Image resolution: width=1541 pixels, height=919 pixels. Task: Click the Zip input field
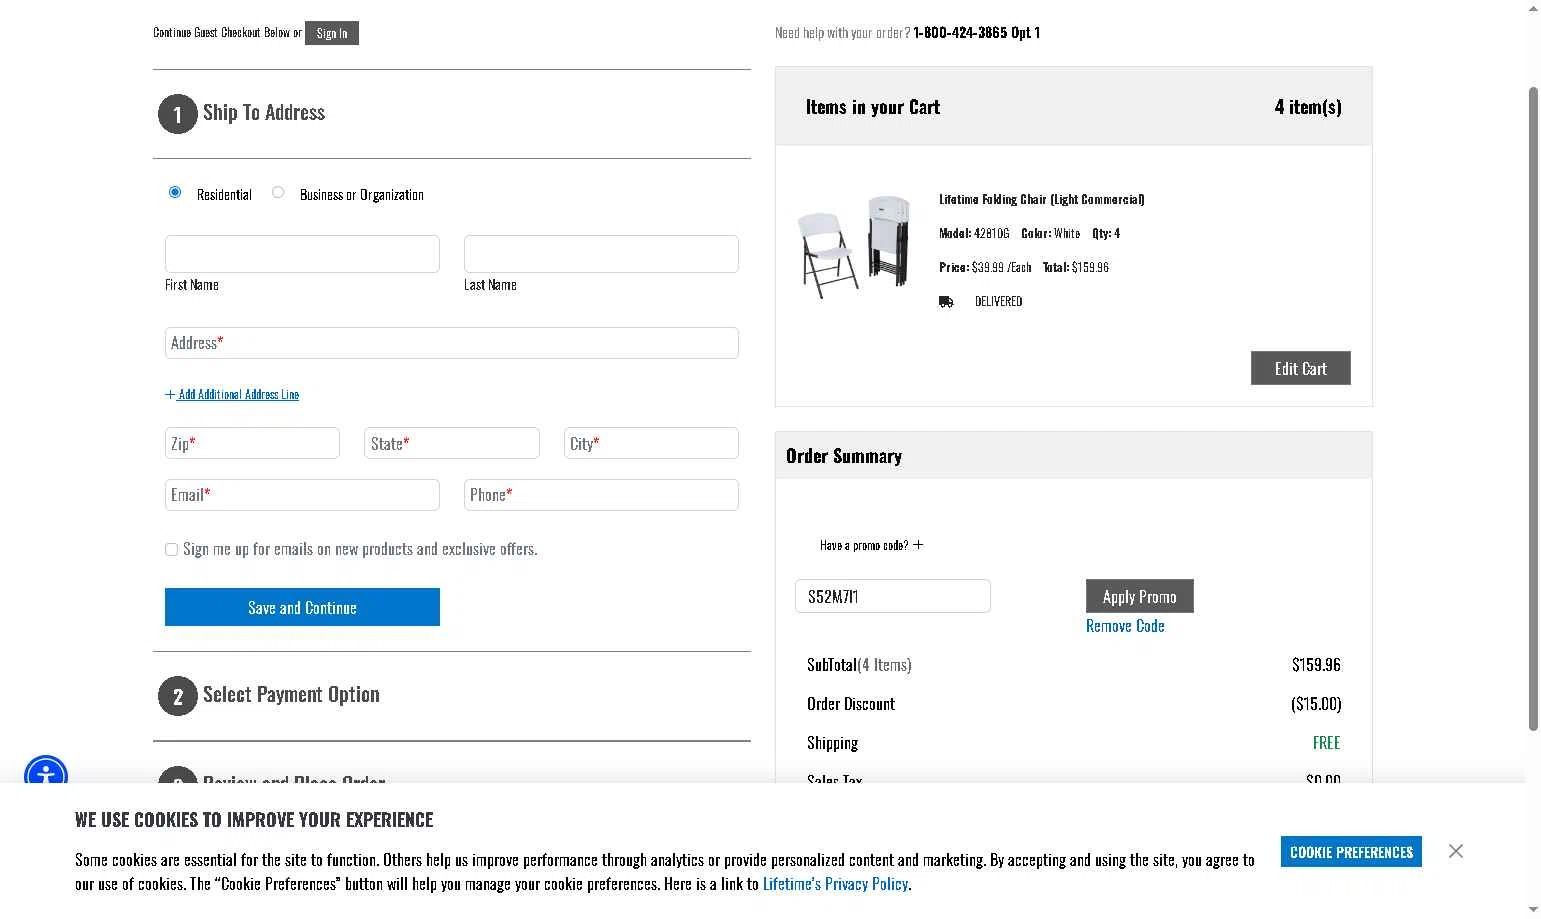(x=252, y=443)
